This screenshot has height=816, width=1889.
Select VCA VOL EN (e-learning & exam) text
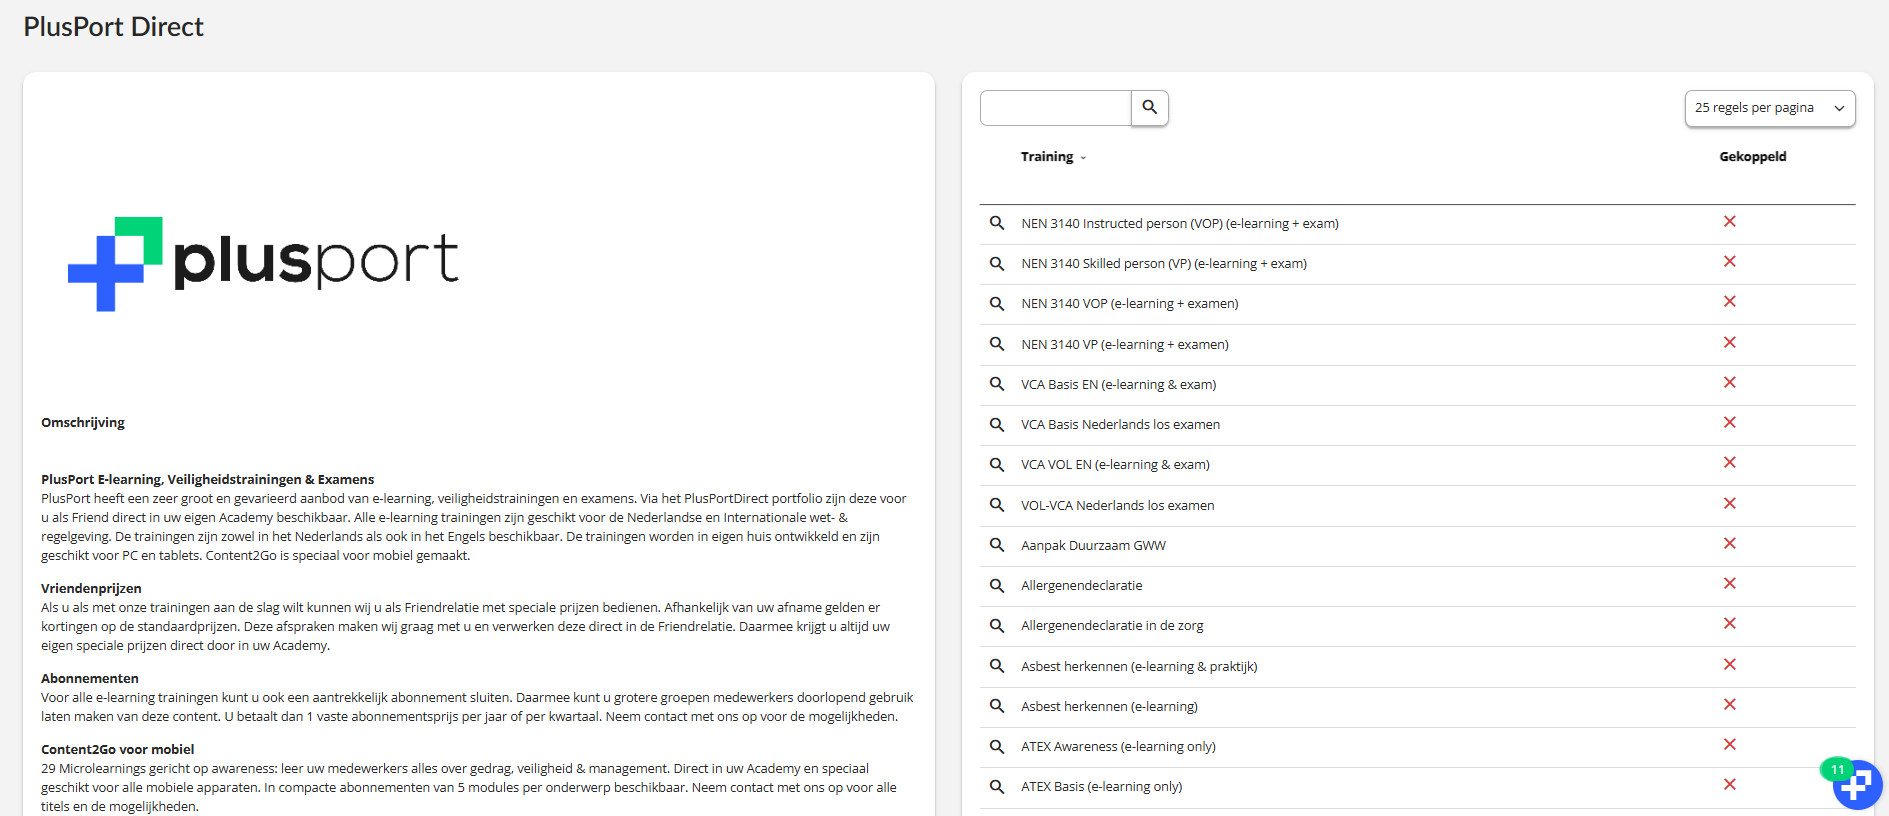(1115, 465)
